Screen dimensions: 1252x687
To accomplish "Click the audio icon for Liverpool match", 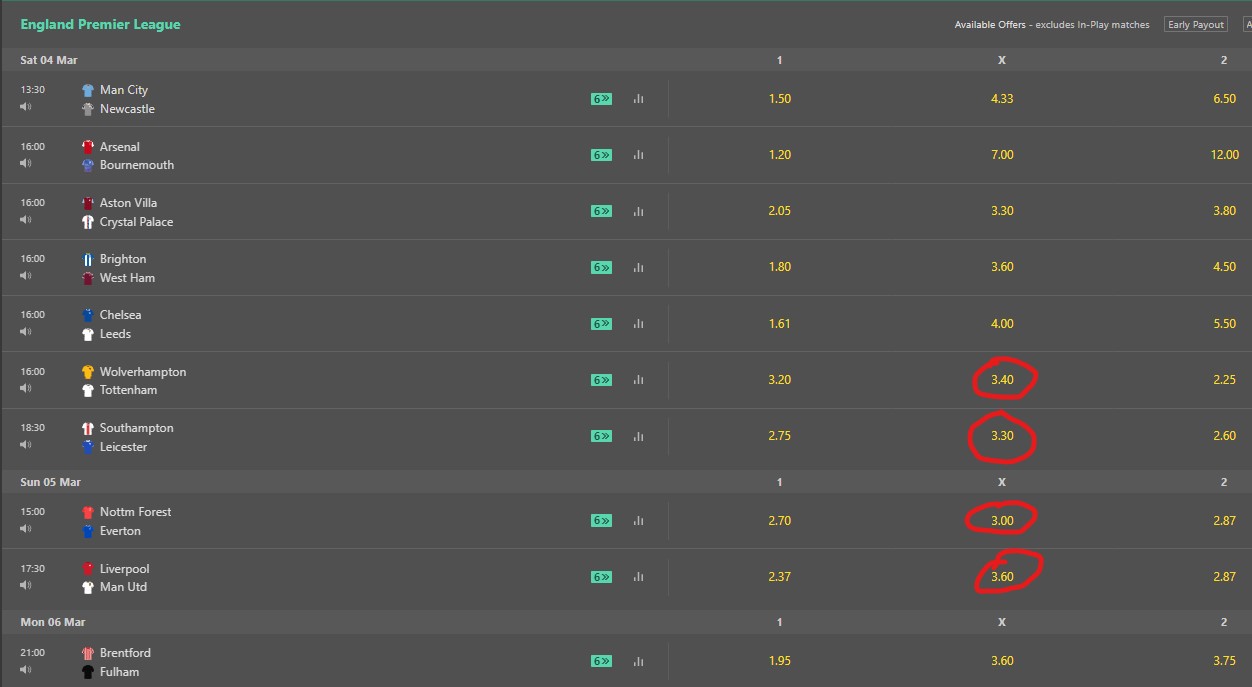I will pos(26,586).
